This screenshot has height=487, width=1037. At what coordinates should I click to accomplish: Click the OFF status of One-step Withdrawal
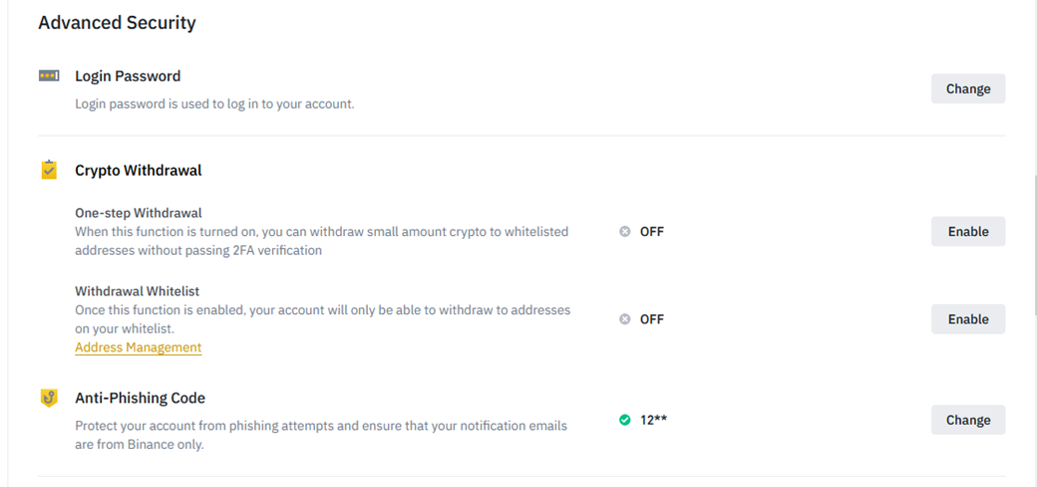pyautogui.click(x=651, y=232)
